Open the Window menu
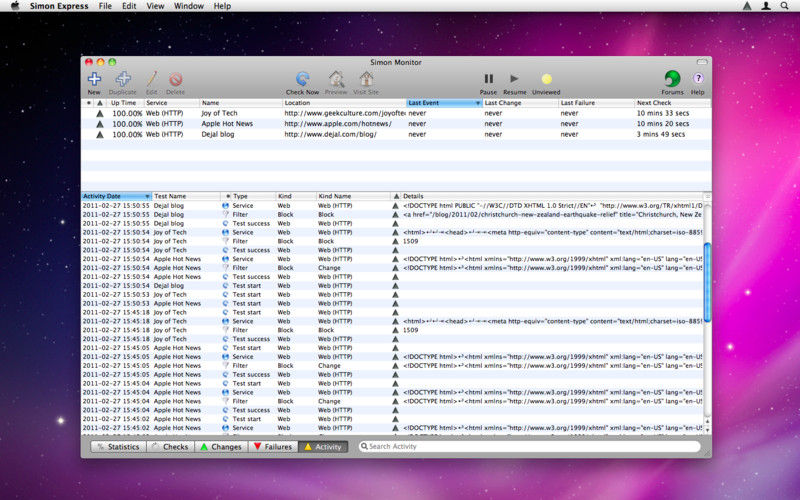The width and height of the screenshot is (800, 500). coord(189,6)
